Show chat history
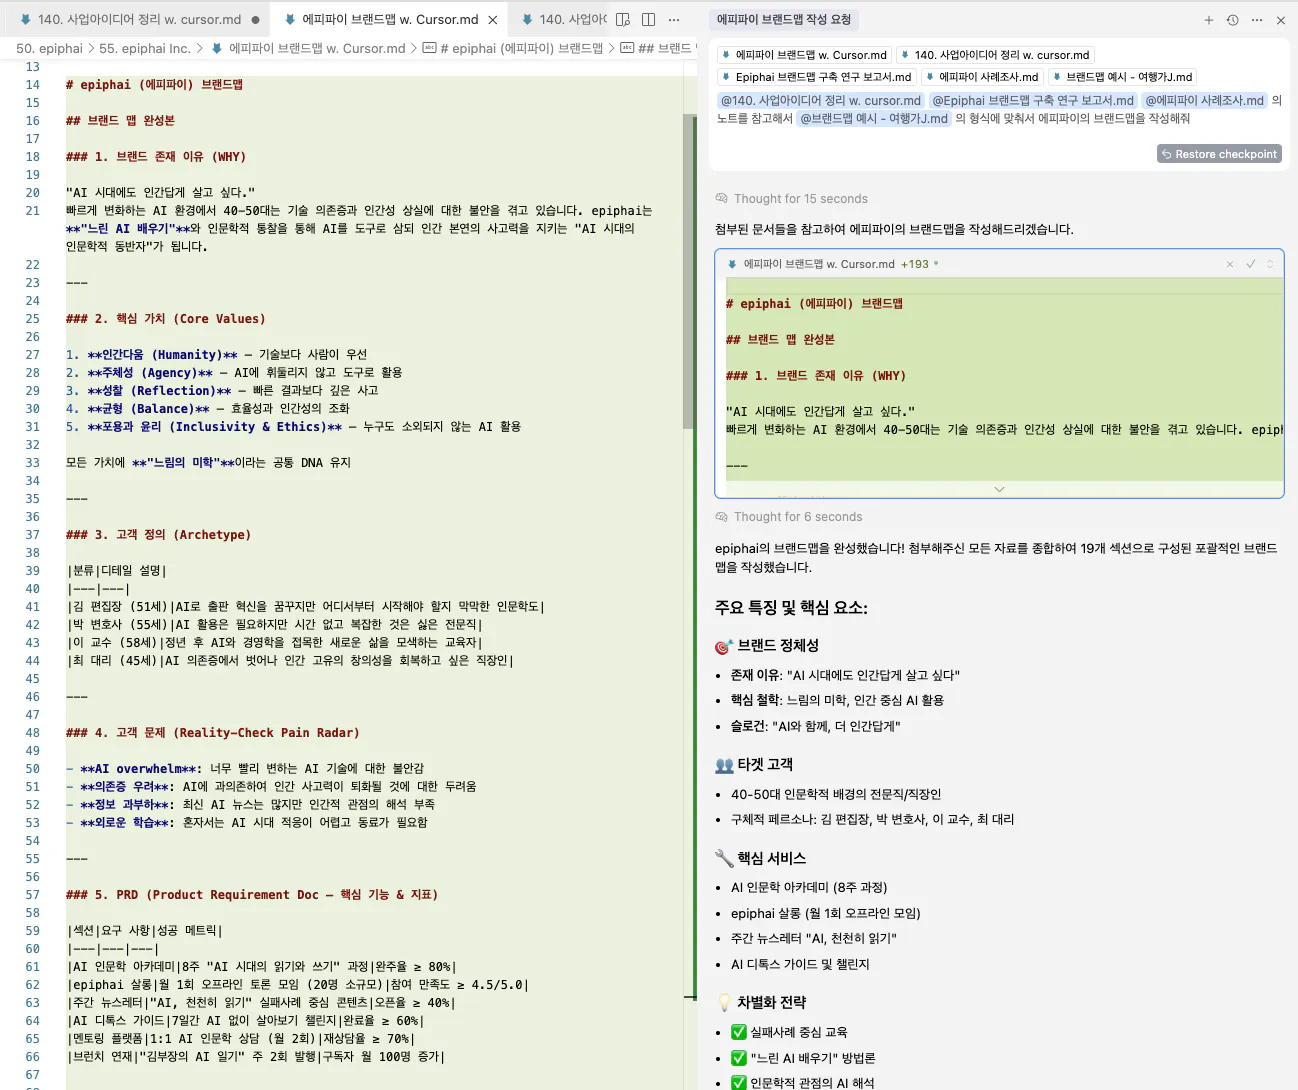The width and height of the screenshot is (1298, 1090). pos(1232,20)
